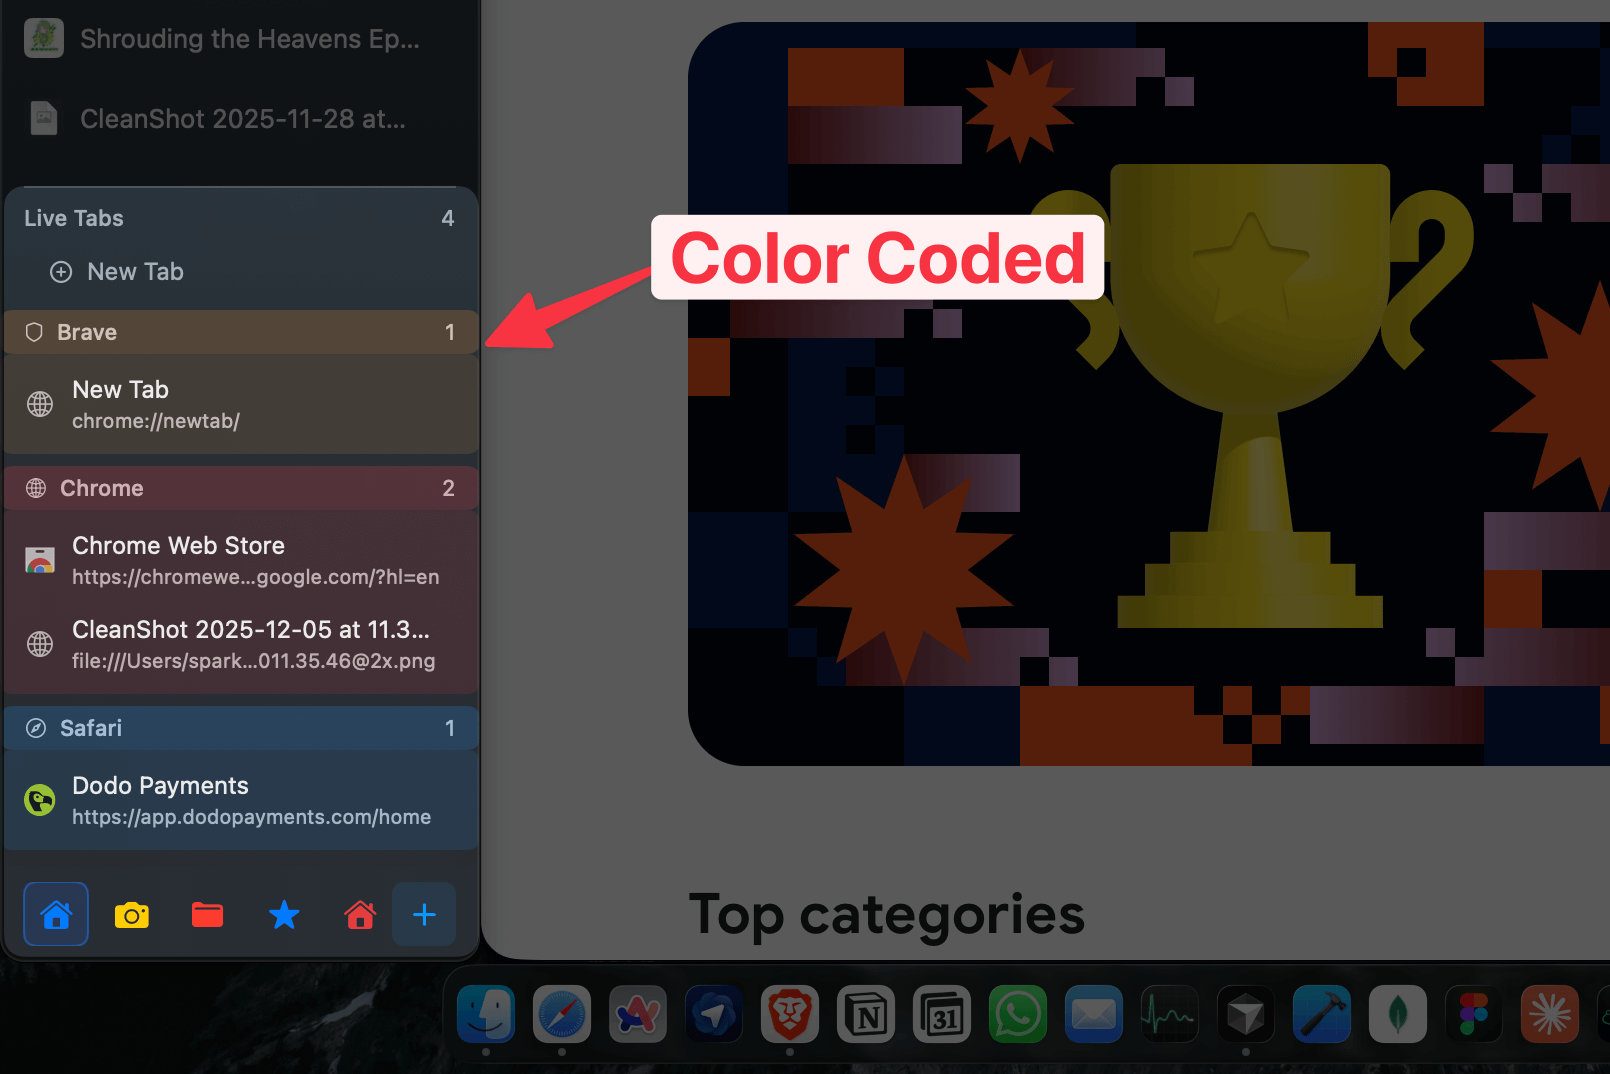Viewport: 1610px width, 1074px height.
Task: Select the blue home icon in bottom toolbar
Action: [56, 914]
